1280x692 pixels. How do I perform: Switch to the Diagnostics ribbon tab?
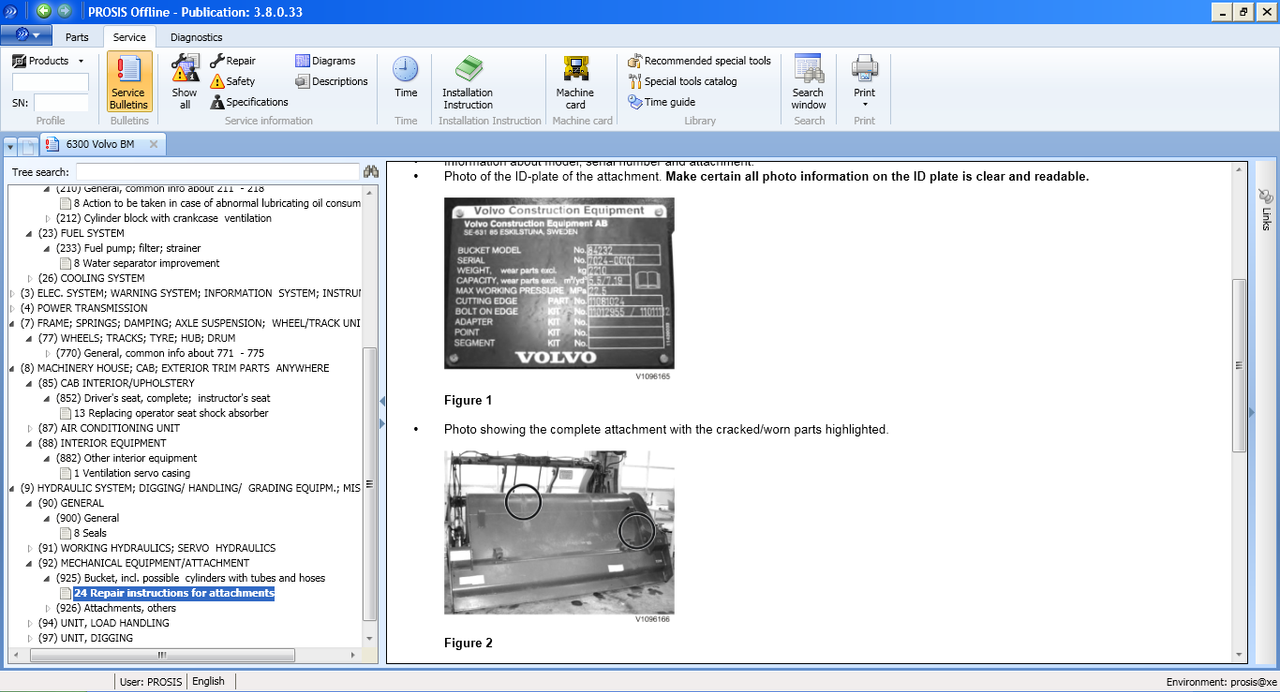pos(196,37)
